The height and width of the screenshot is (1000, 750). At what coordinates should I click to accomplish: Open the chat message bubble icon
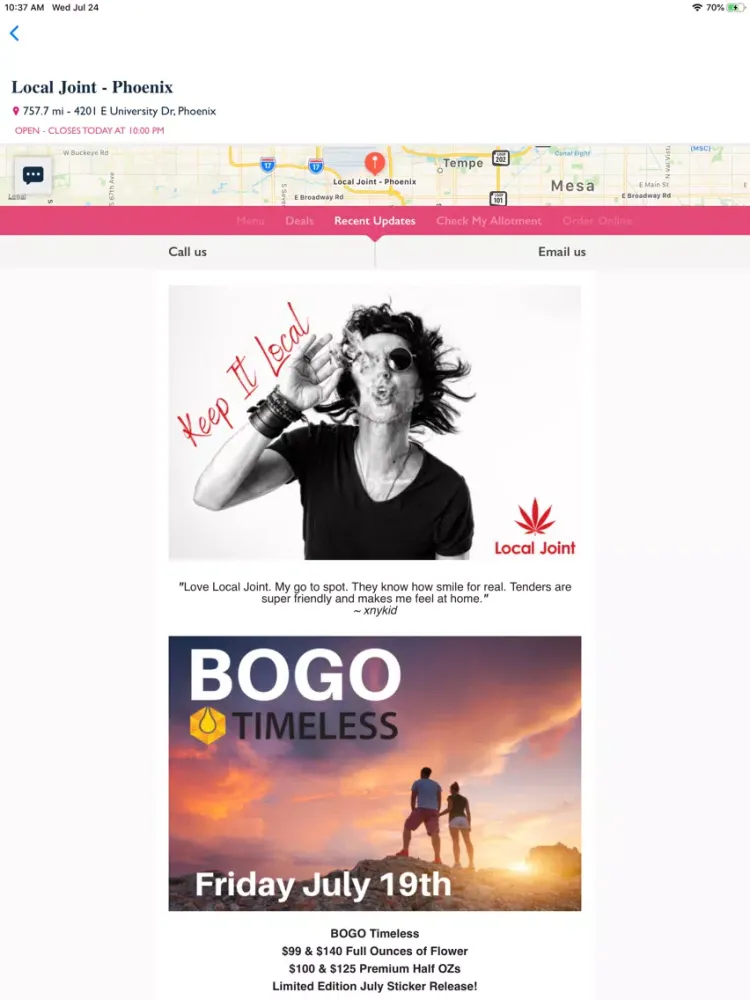point(33,175)
